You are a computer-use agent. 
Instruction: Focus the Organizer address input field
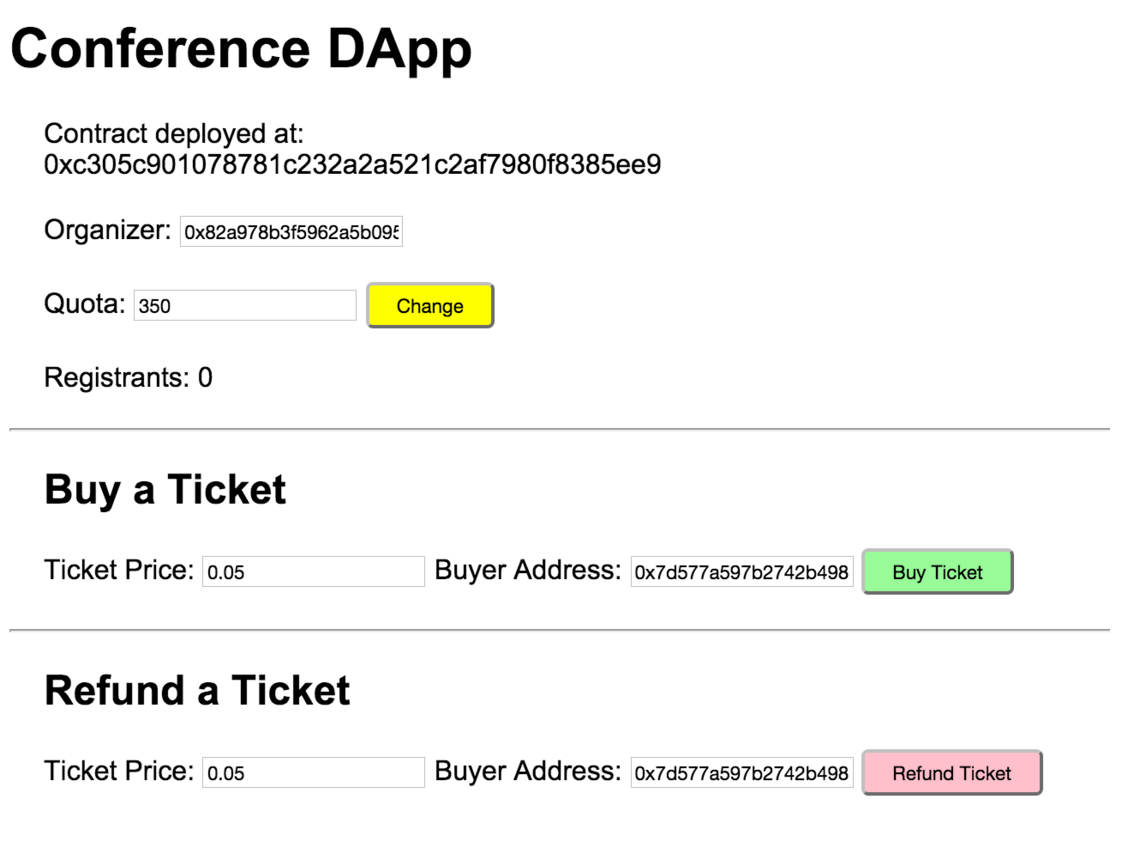291,231
